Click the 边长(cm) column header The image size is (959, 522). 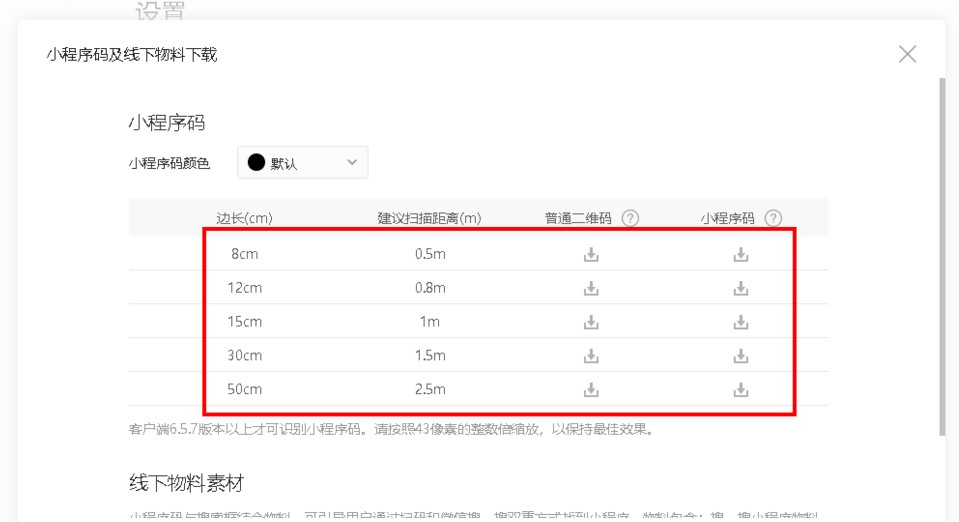[244, 218]
